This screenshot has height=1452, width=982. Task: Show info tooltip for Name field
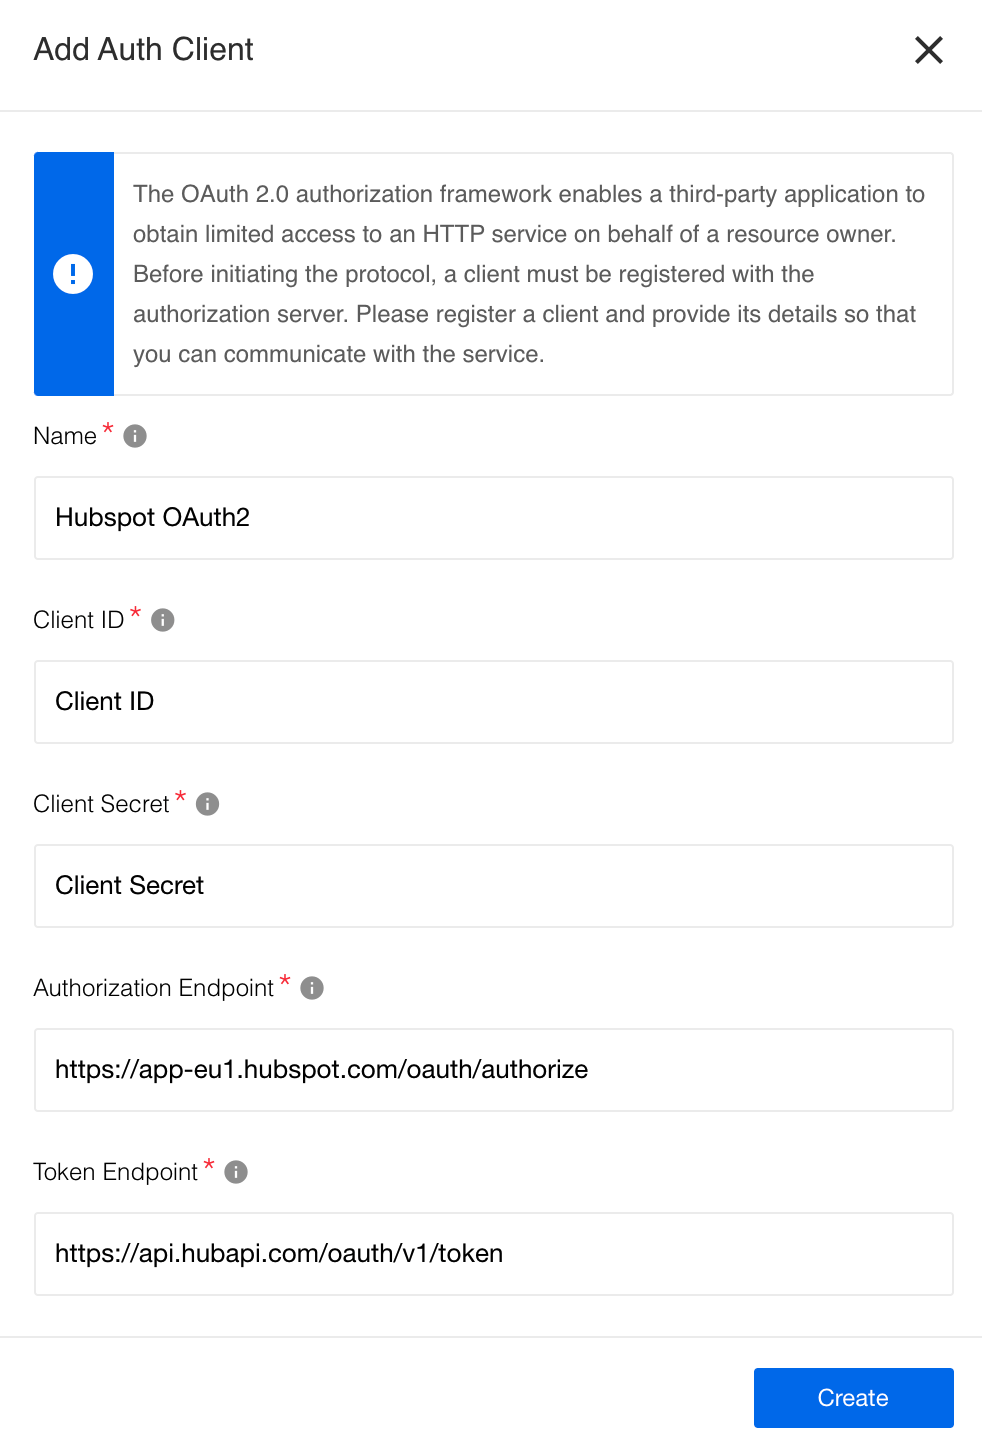[135, 436]
